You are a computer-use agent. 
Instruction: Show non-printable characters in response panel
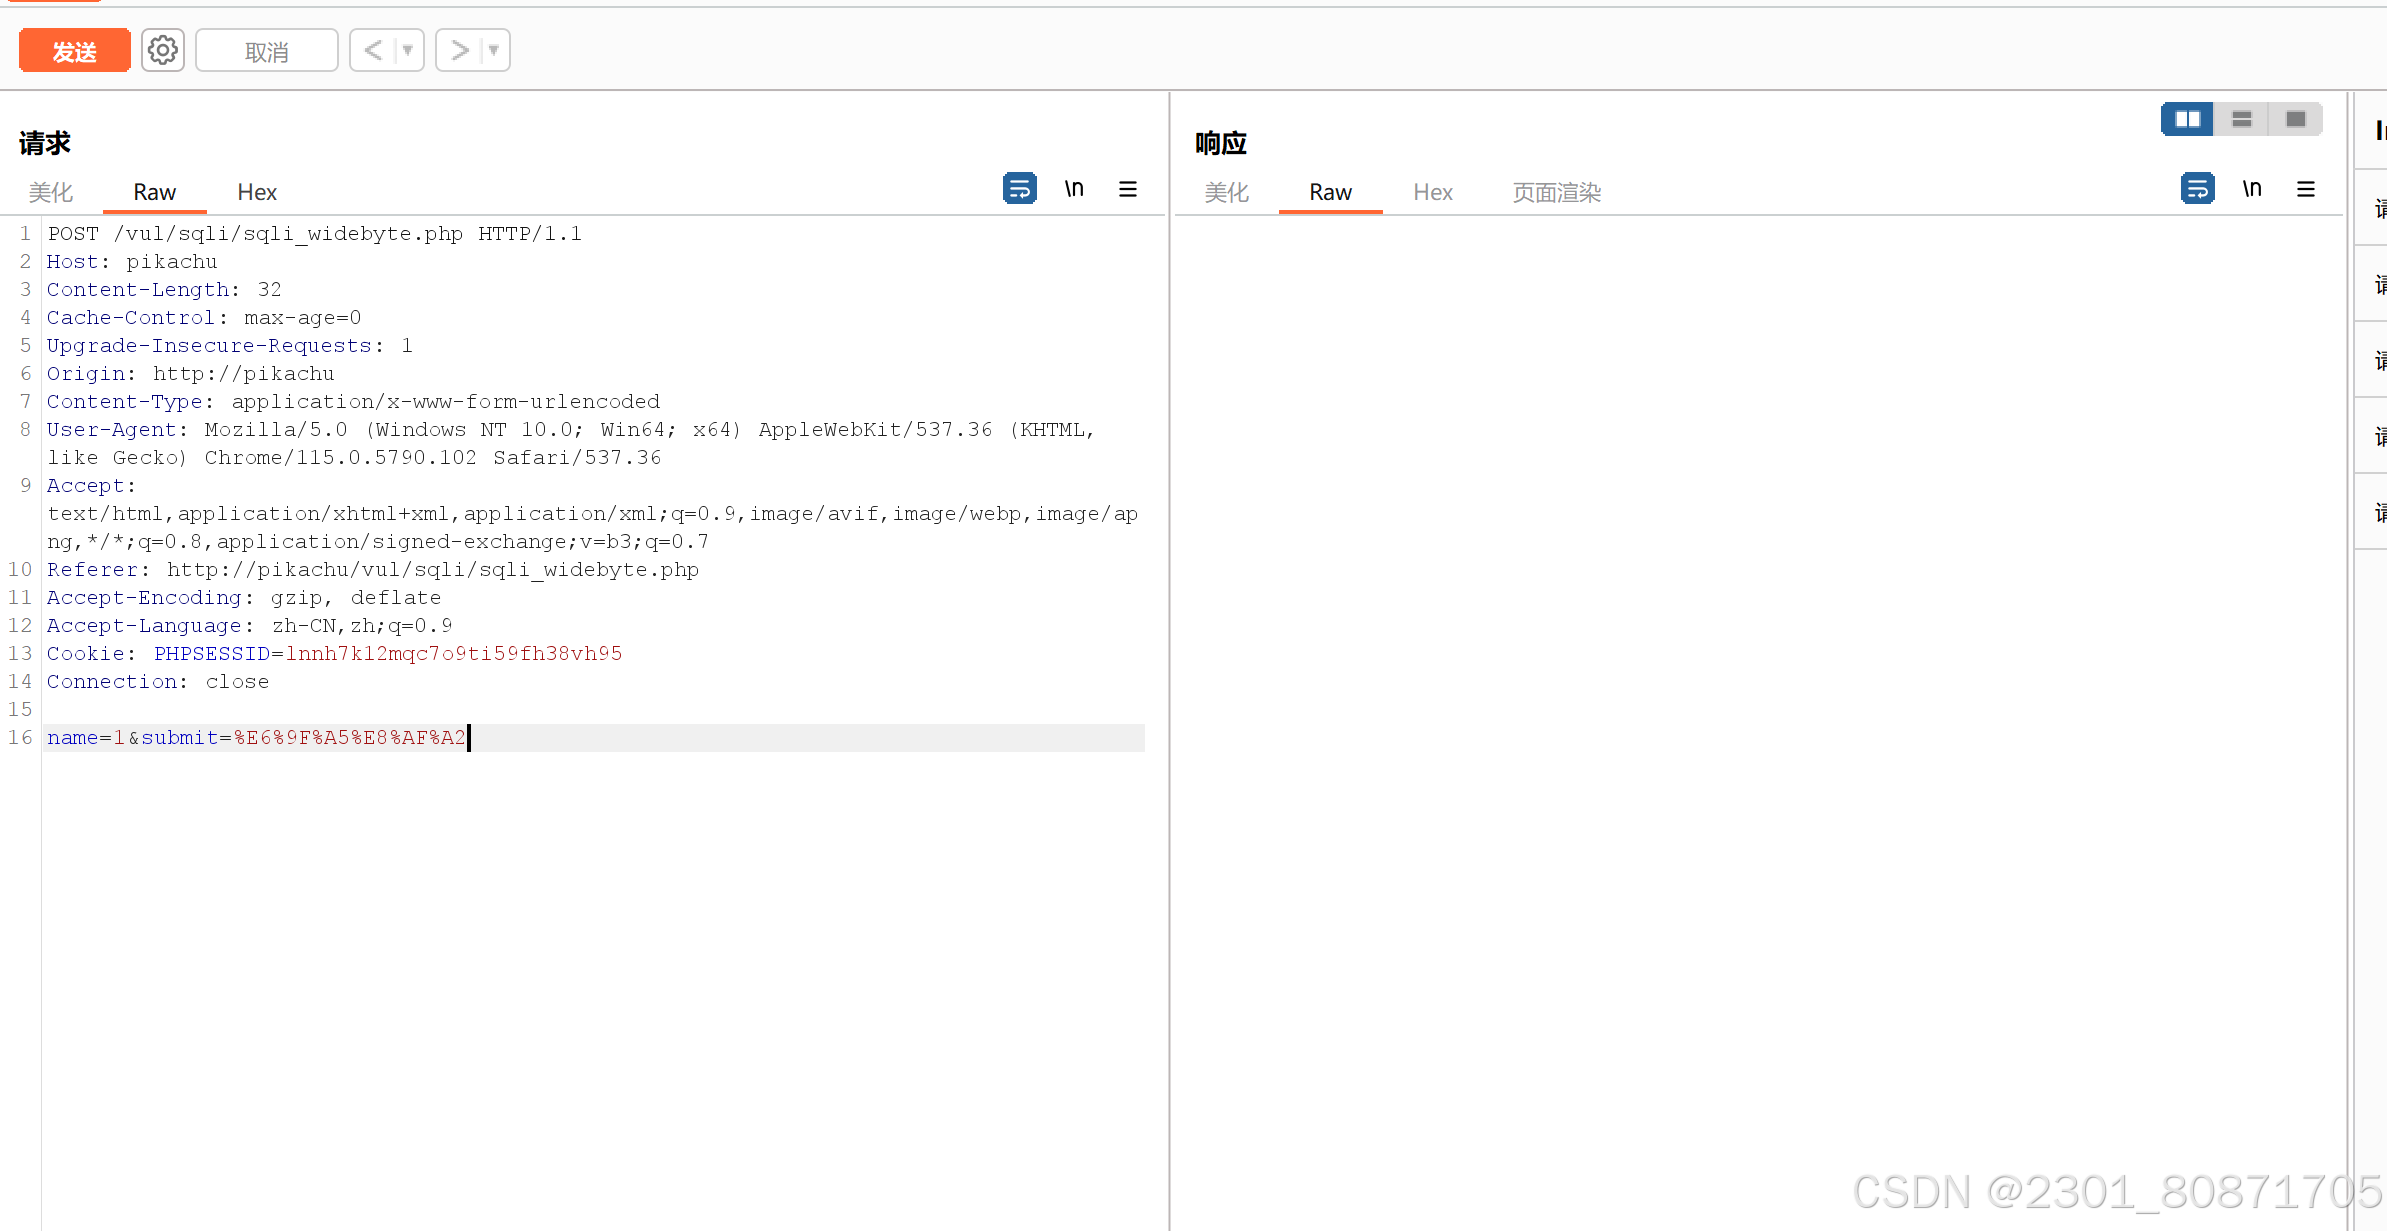(2252, 188)
